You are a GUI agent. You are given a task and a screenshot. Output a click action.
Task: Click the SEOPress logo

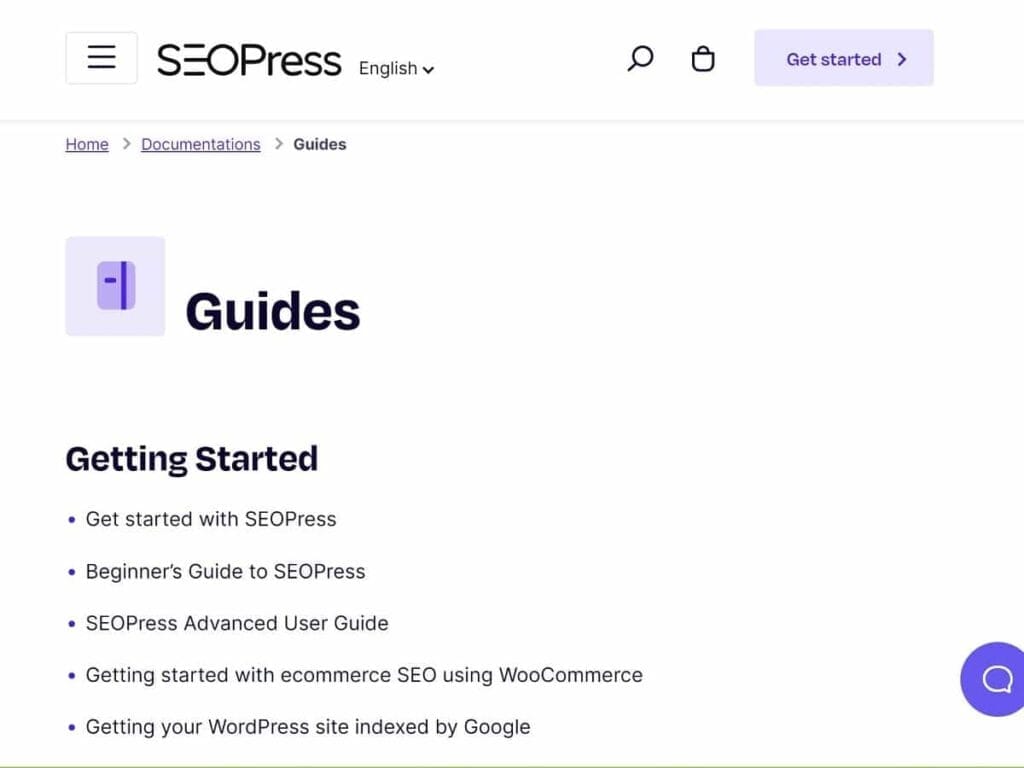(x=248, y=60)
